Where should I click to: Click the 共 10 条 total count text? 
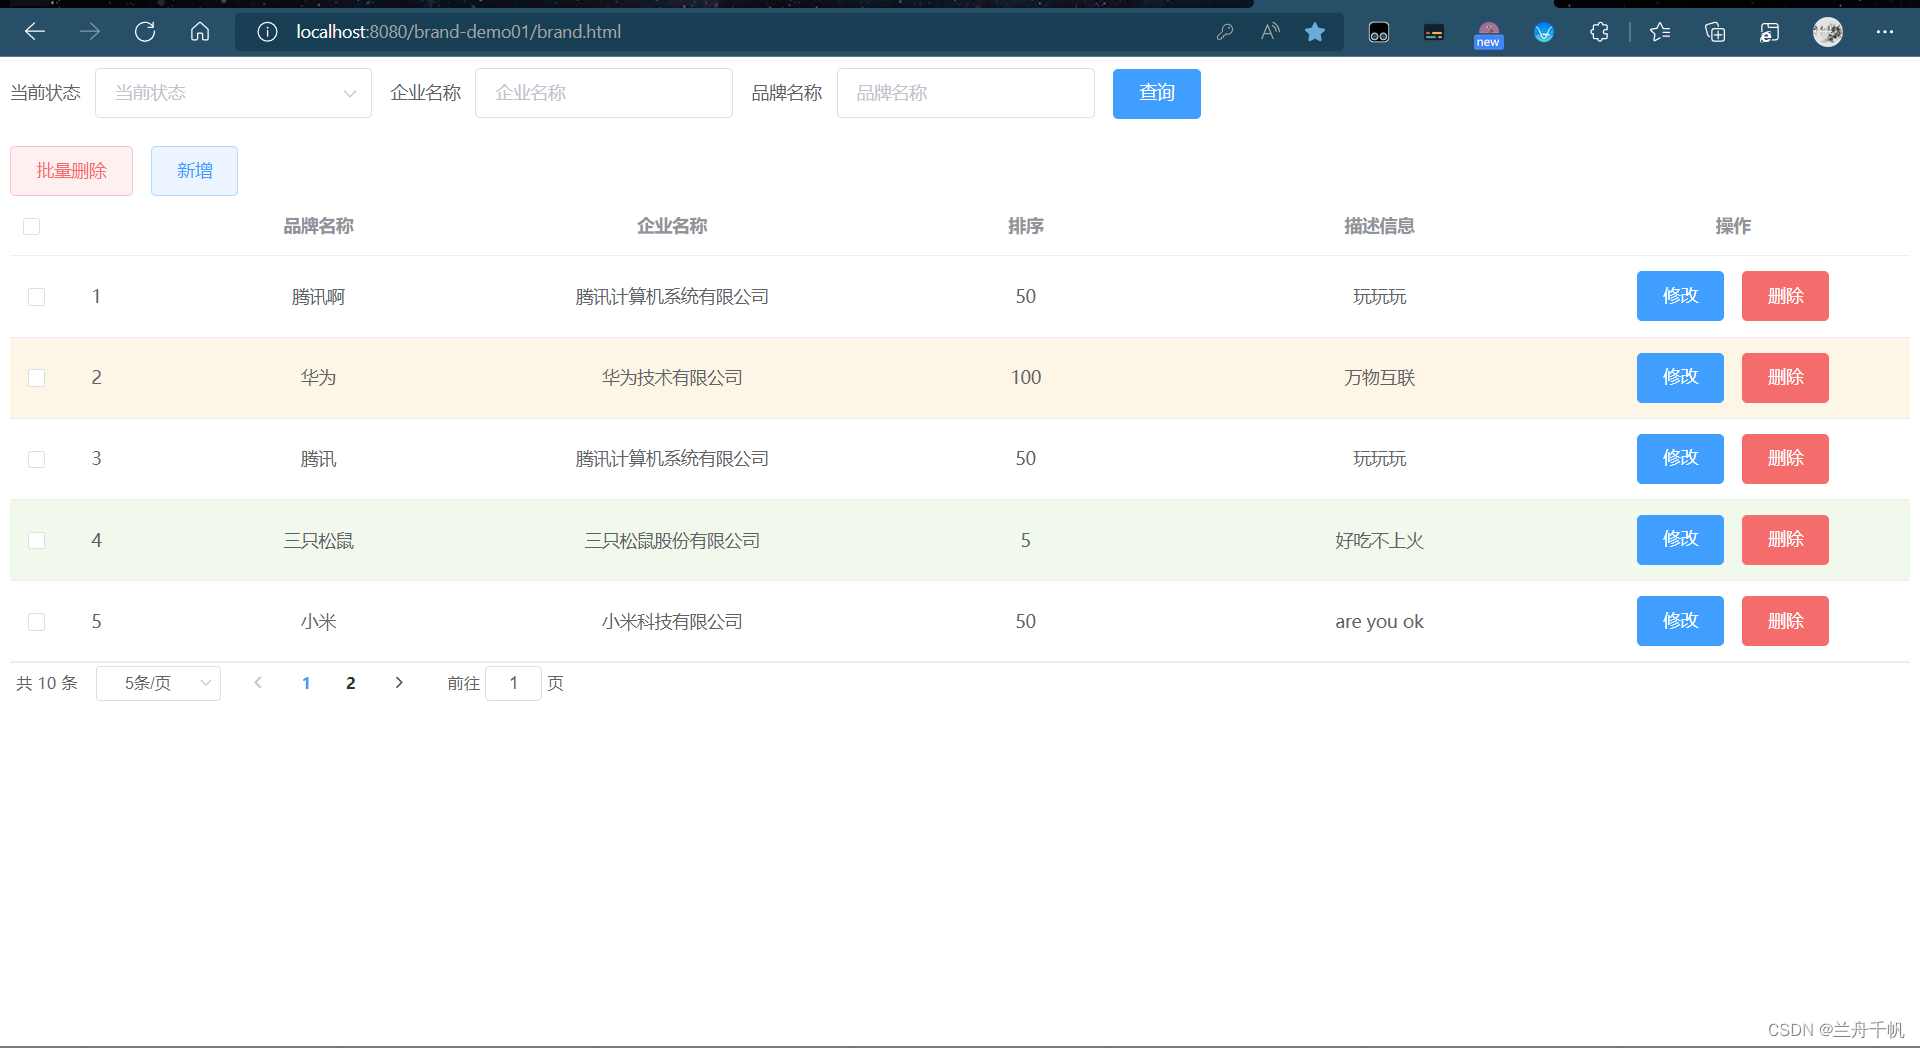click(47, 683)
